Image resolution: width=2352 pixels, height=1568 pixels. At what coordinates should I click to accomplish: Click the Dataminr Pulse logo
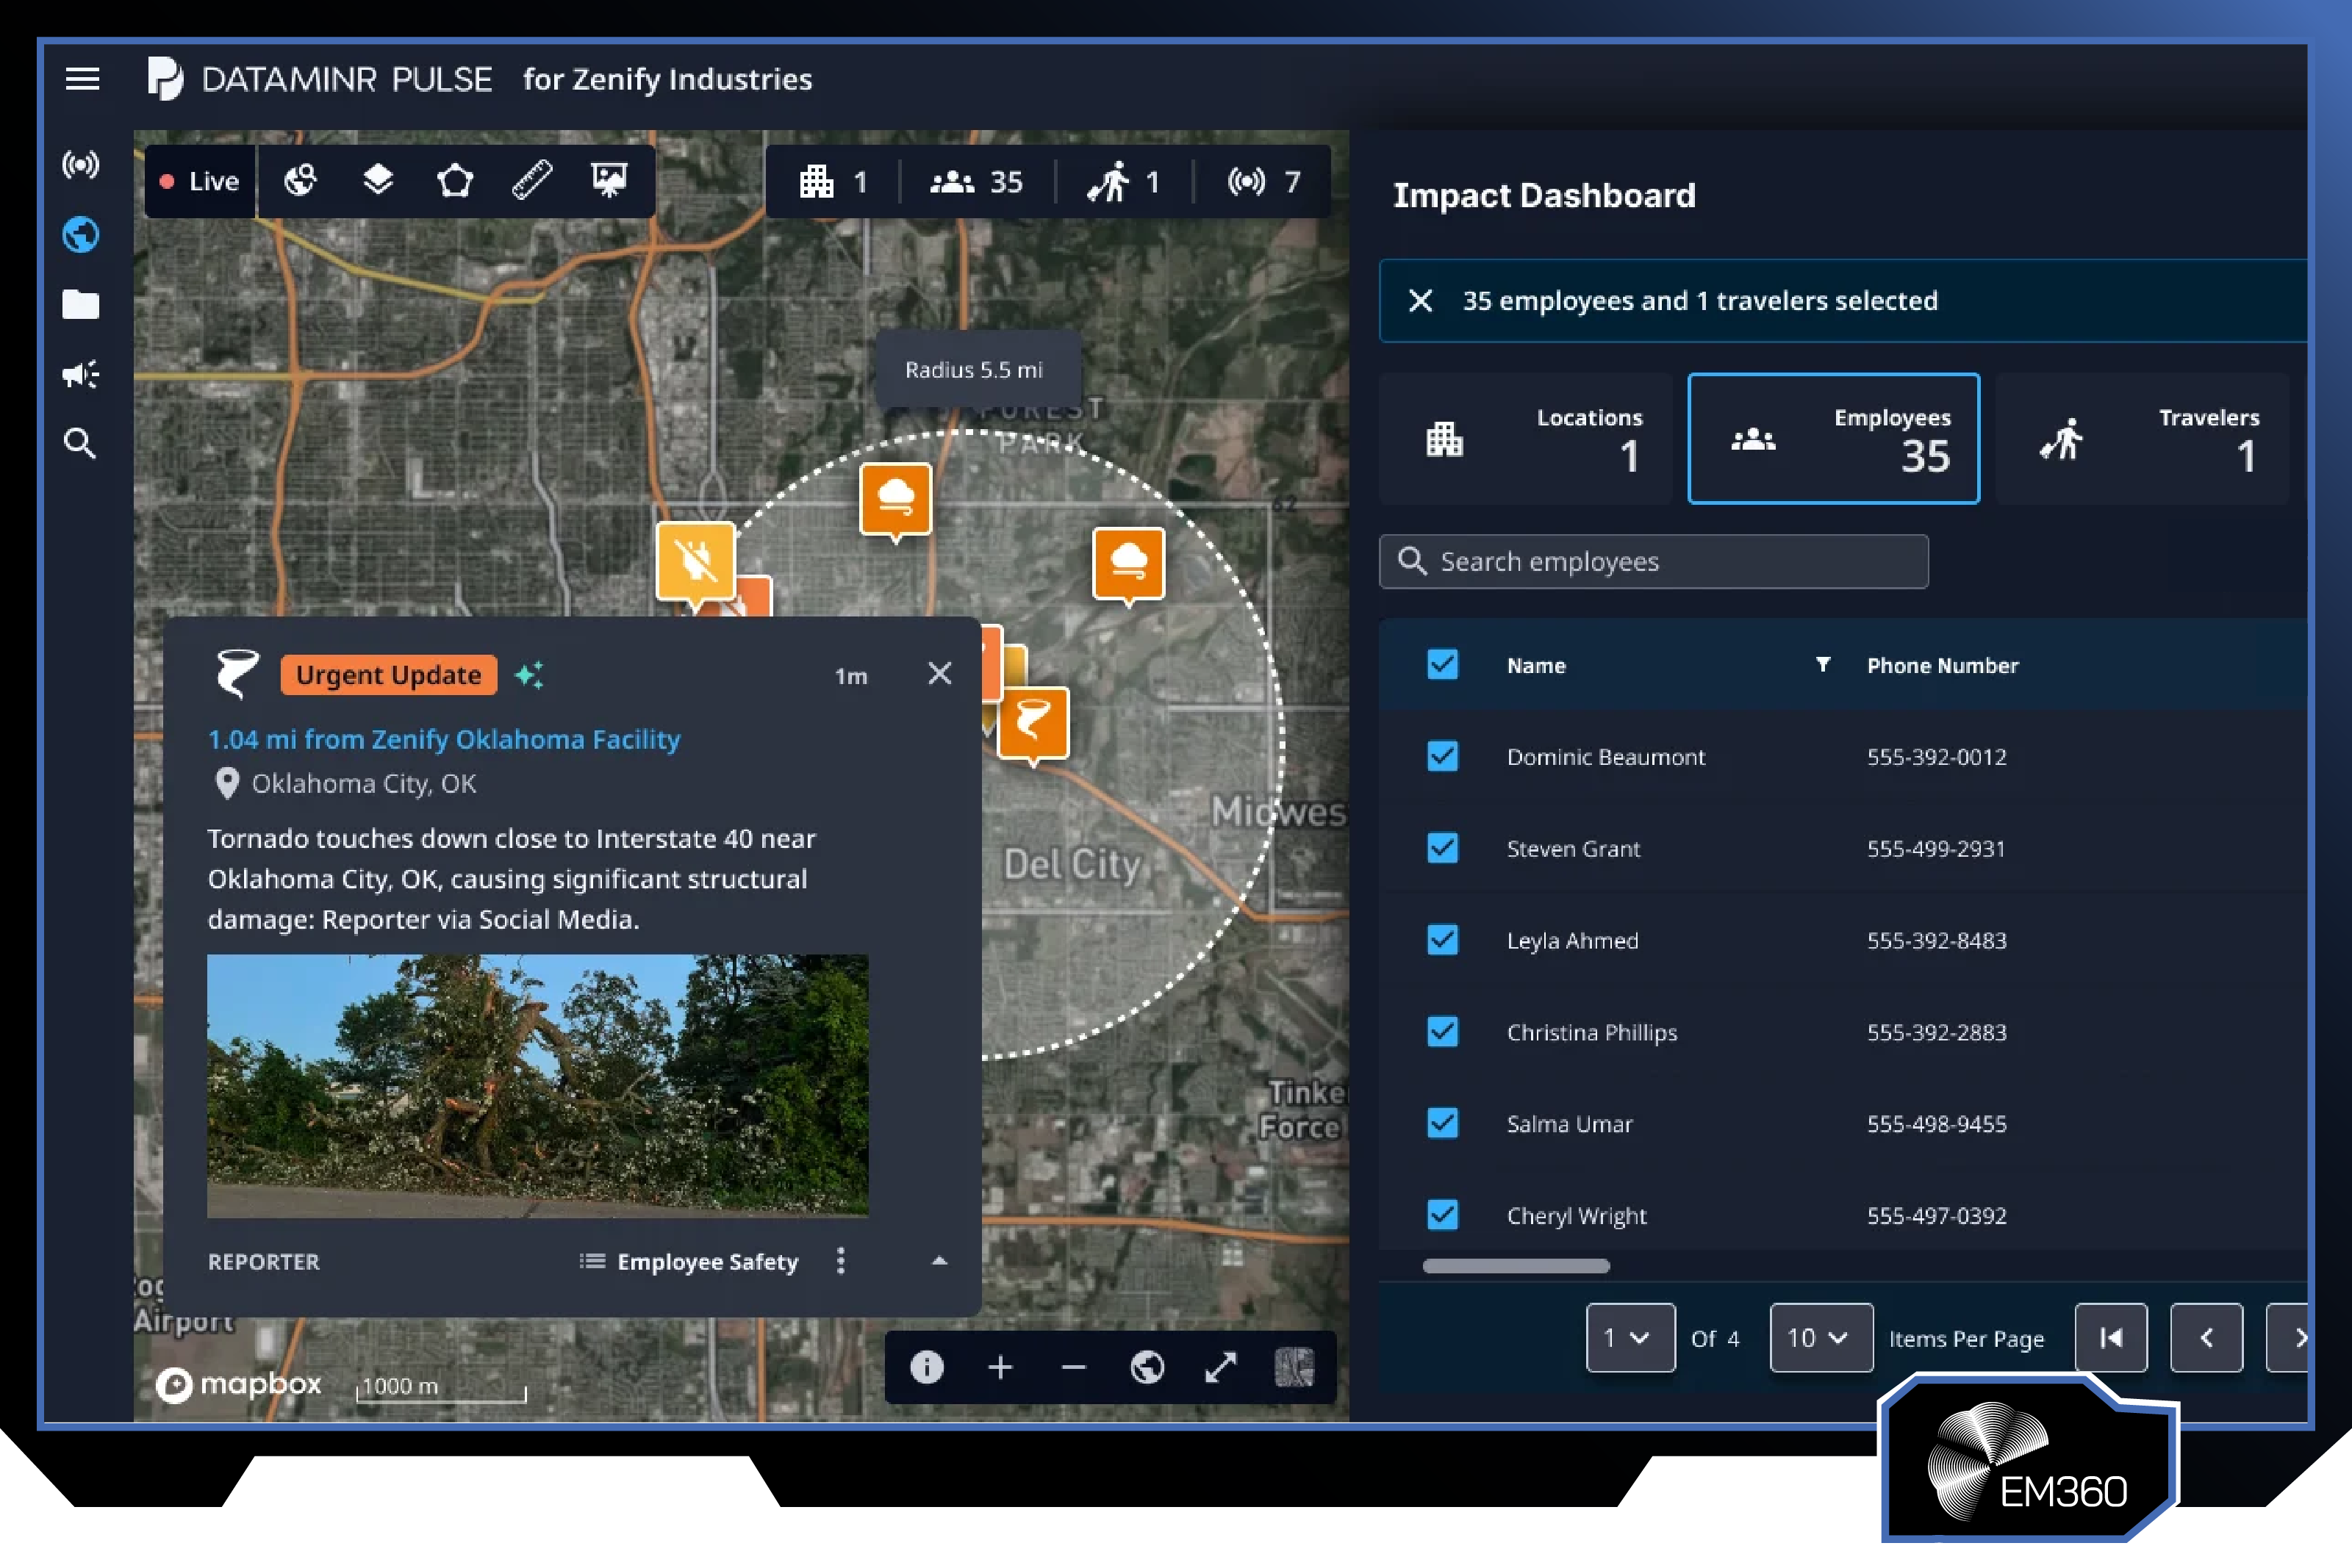[320, 79]
